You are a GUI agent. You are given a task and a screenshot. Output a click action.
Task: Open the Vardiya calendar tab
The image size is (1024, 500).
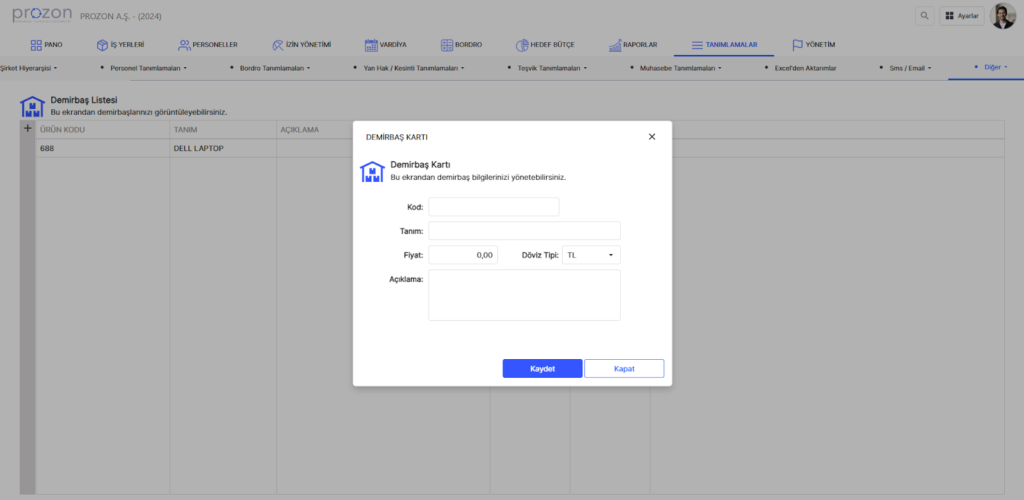click(x=385, y=45)
